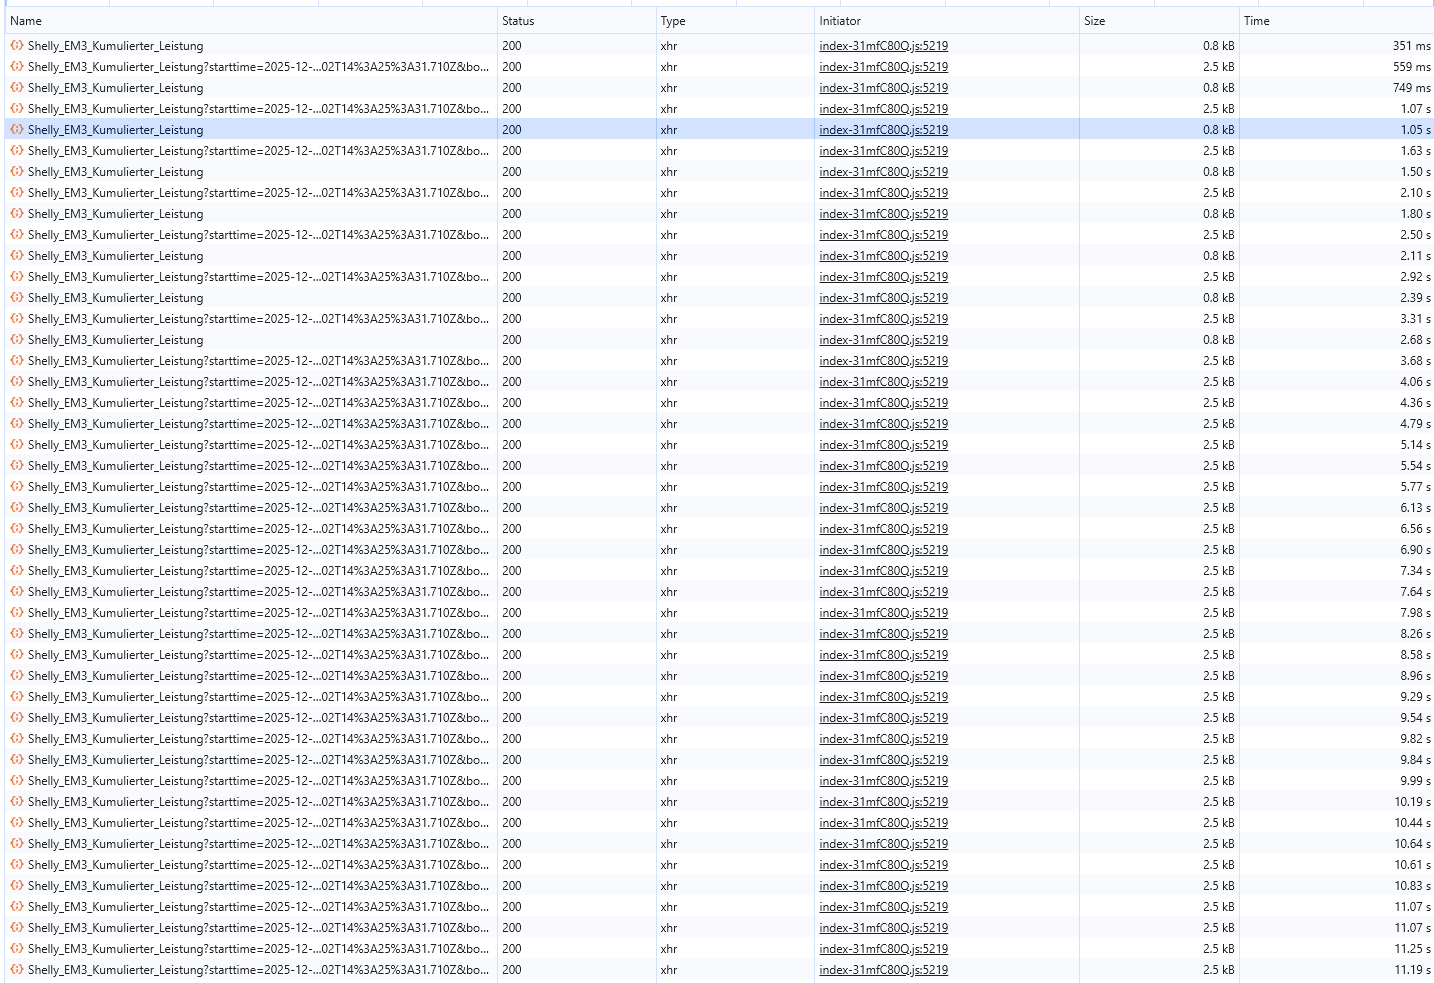Click the xhr icon in the 5.54 s row
1434x983 pixels.
(x=17, y=466)
